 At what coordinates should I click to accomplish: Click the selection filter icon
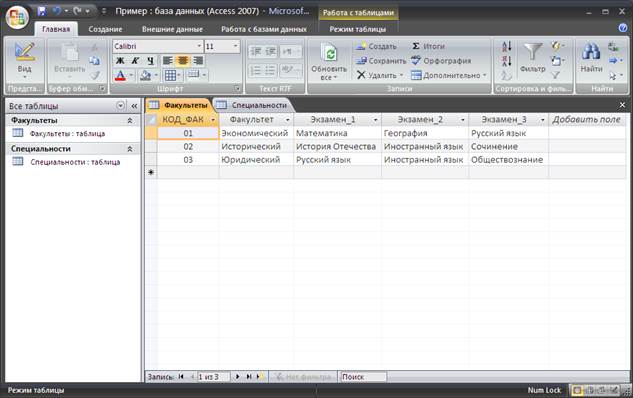pyautogui.click(x=557, y=46)
